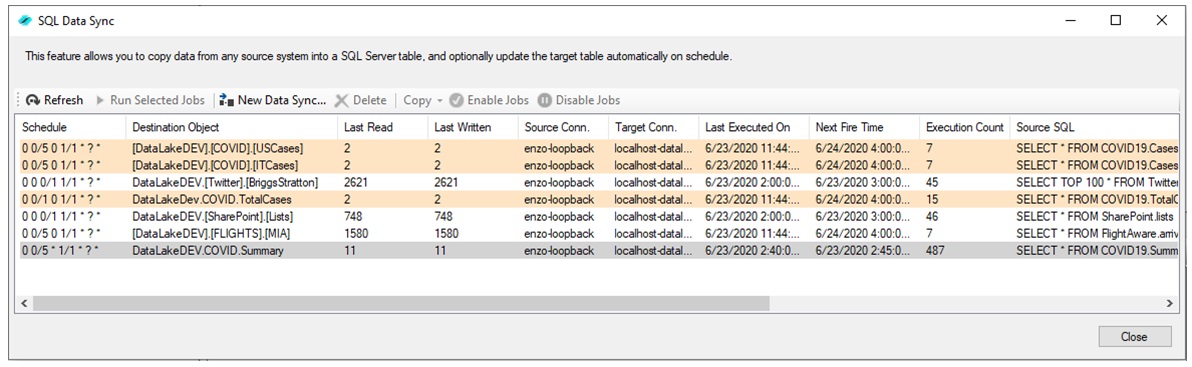Open the Copy dropdown arrow

439,101
